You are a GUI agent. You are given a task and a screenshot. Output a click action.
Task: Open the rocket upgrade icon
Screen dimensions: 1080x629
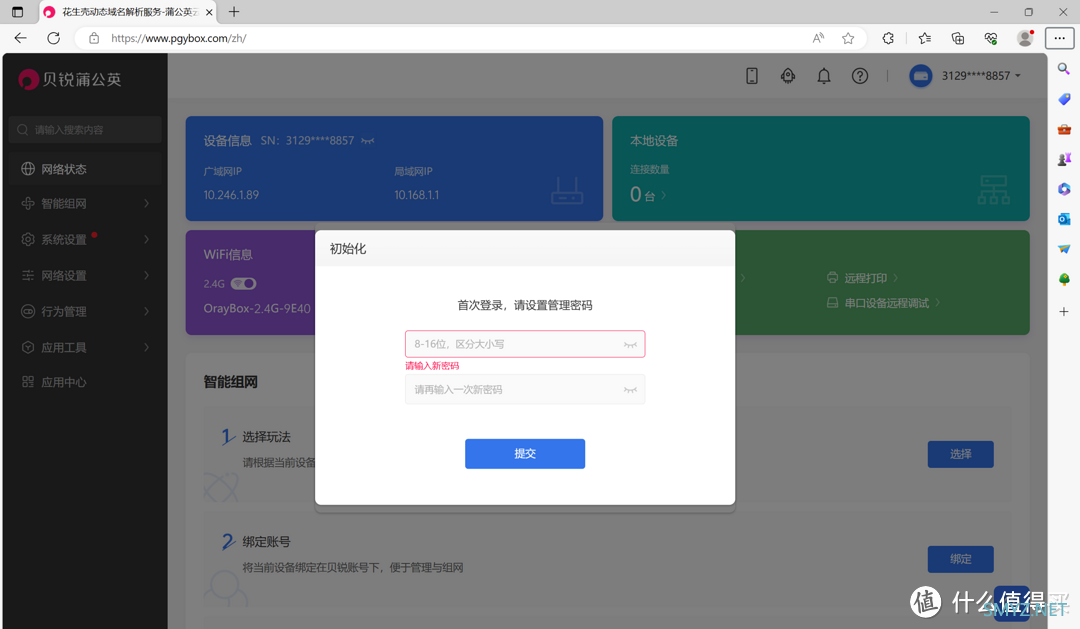(788, 76)
